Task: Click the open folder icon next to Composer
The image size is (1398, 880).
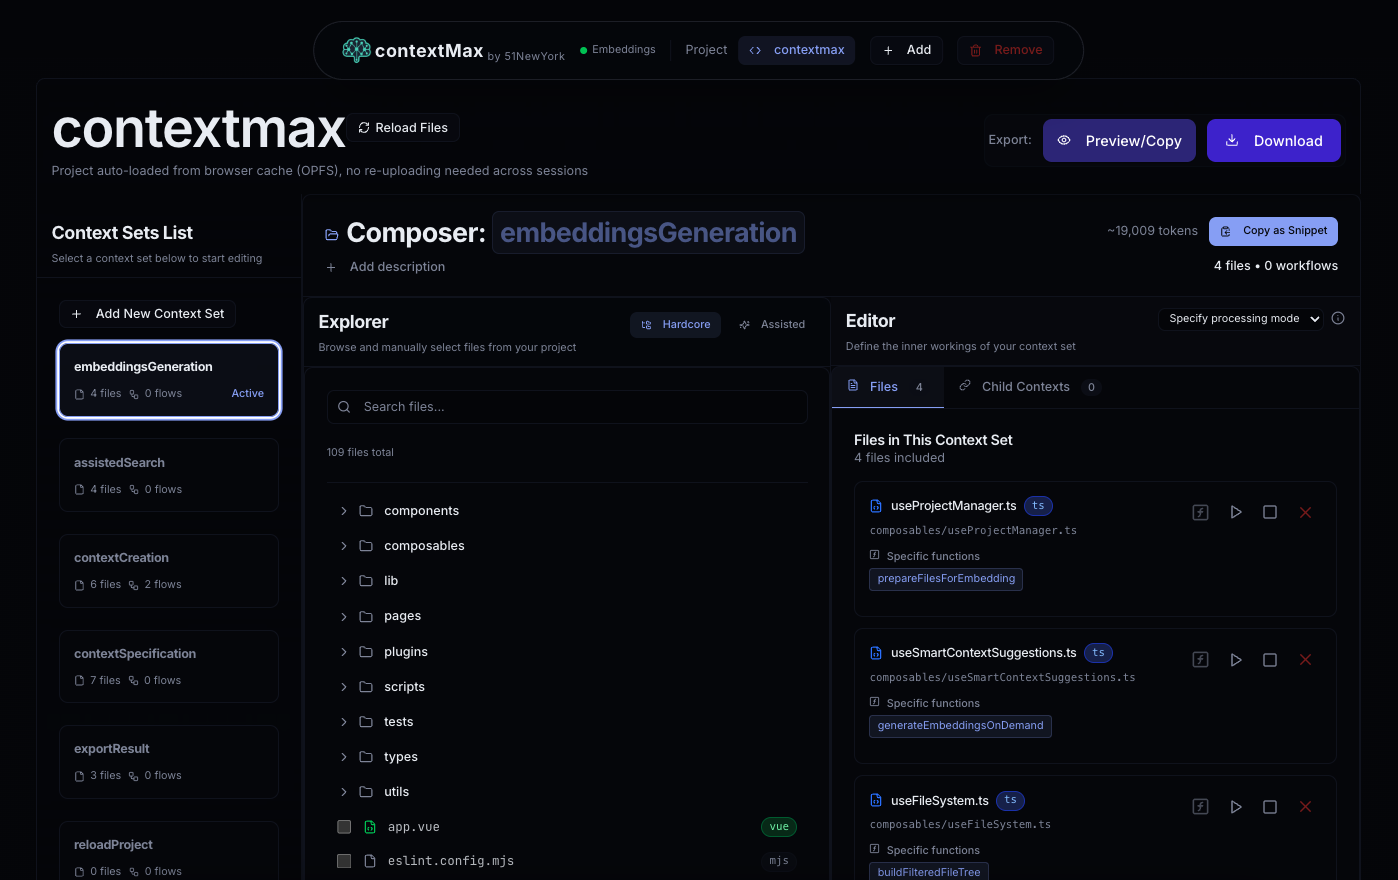Action: pos(332,235)
